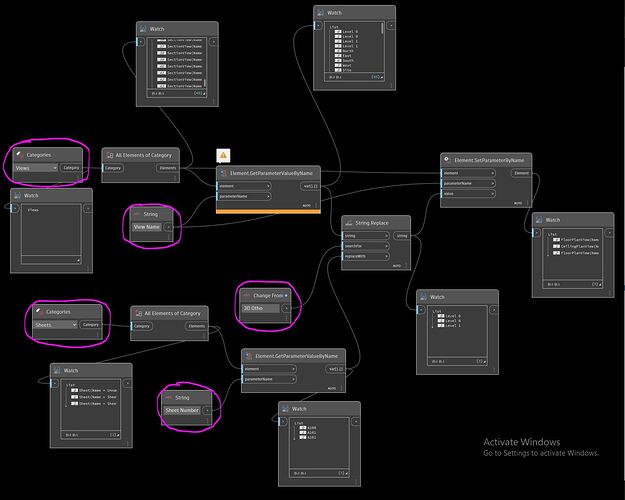The image size is (625, 500).
Task: Click output port of the 3D Otho node
Action: 286,308
